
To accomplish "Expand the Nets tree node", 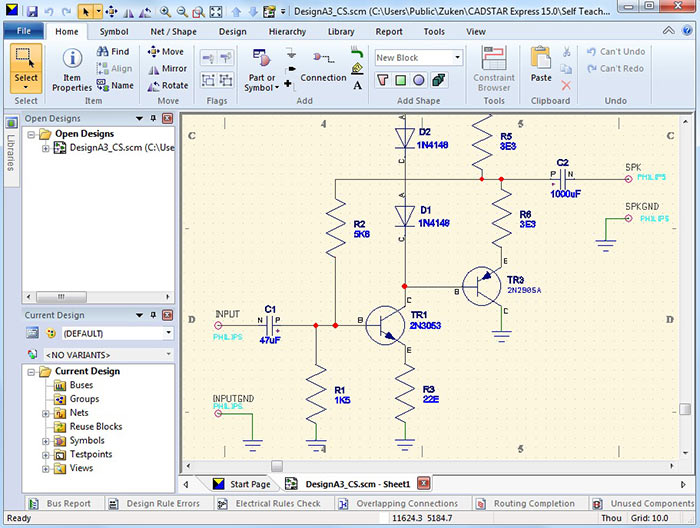I will [x=46, y=413].
